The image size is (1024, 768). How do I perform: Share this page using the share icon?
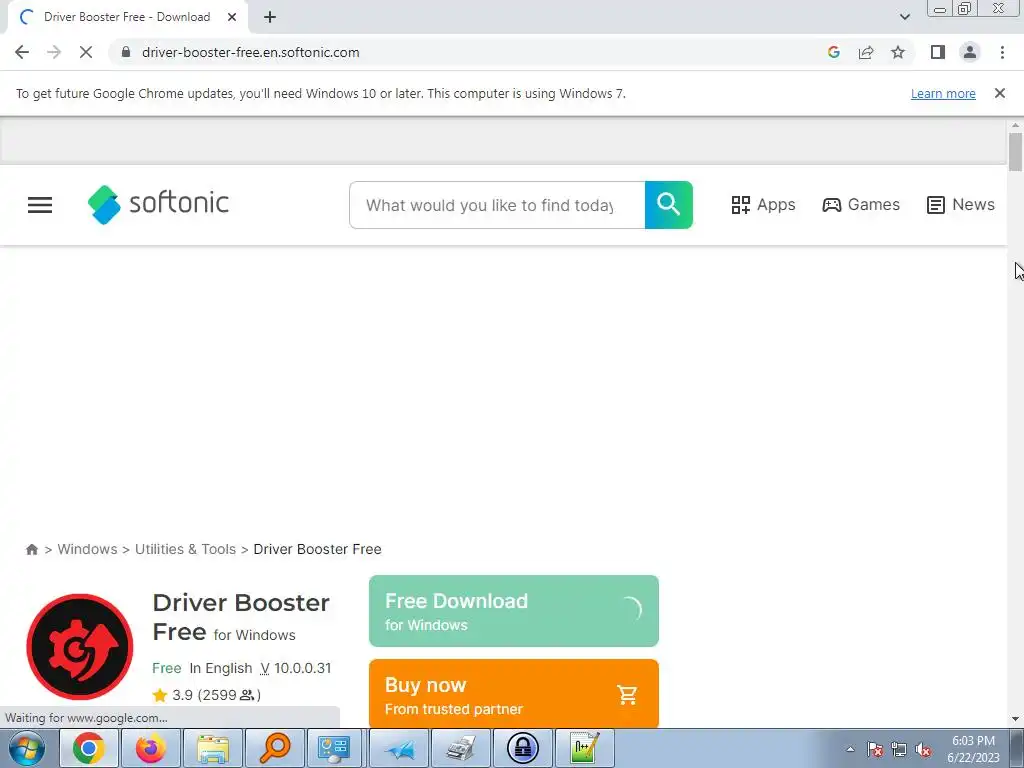coord(866,52)
